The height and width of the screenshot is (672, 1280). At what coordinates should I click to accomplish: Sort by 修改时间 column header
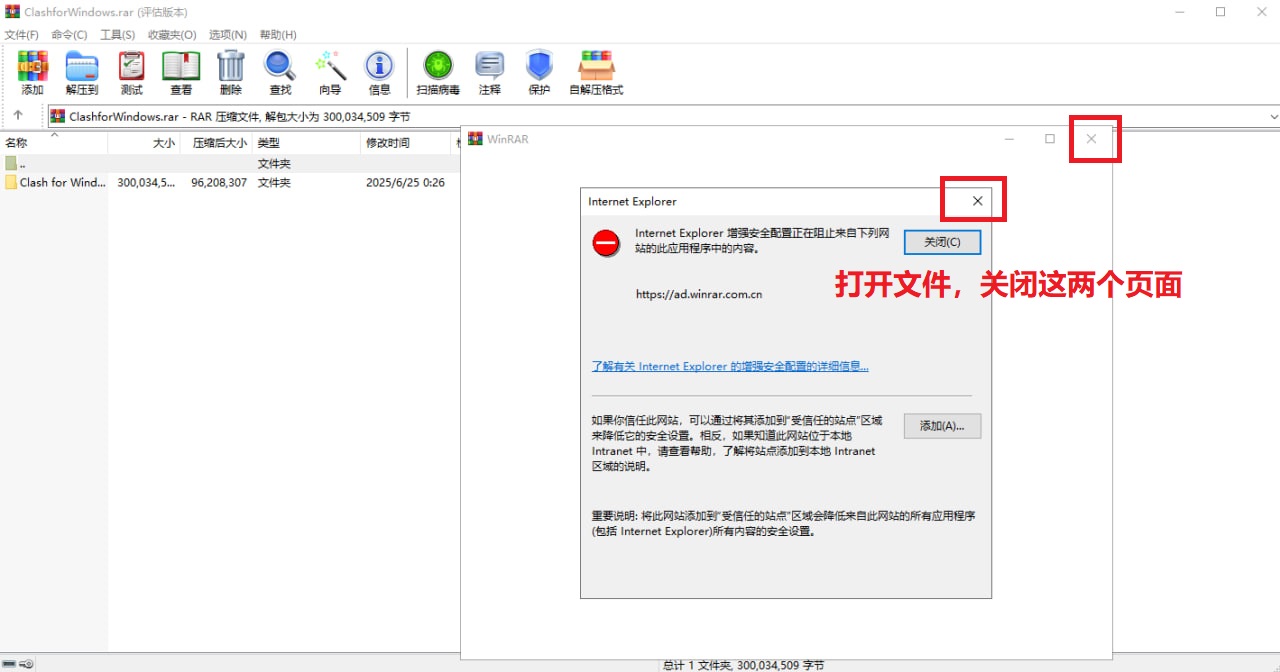click(406, 143)
